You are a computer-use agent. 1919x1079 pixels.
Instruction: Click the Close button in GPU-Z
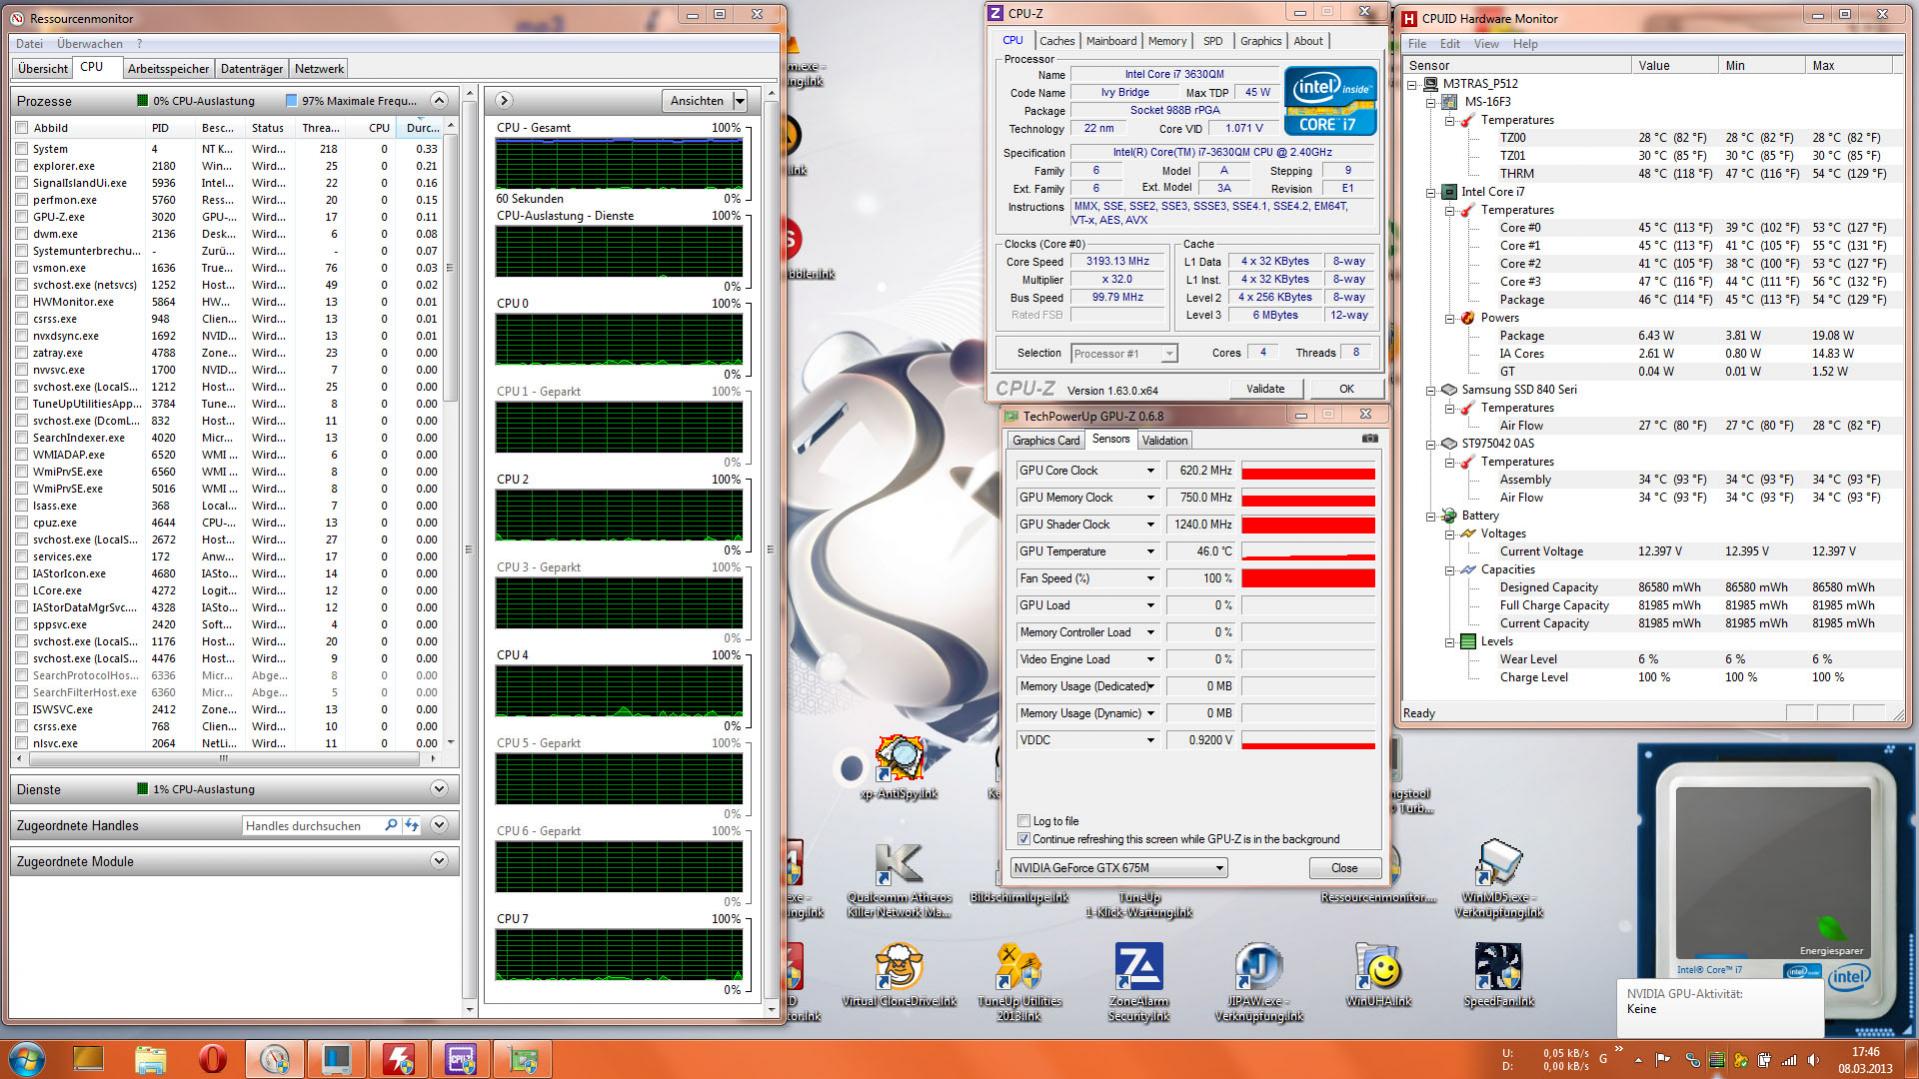(x=1344, y=868)
